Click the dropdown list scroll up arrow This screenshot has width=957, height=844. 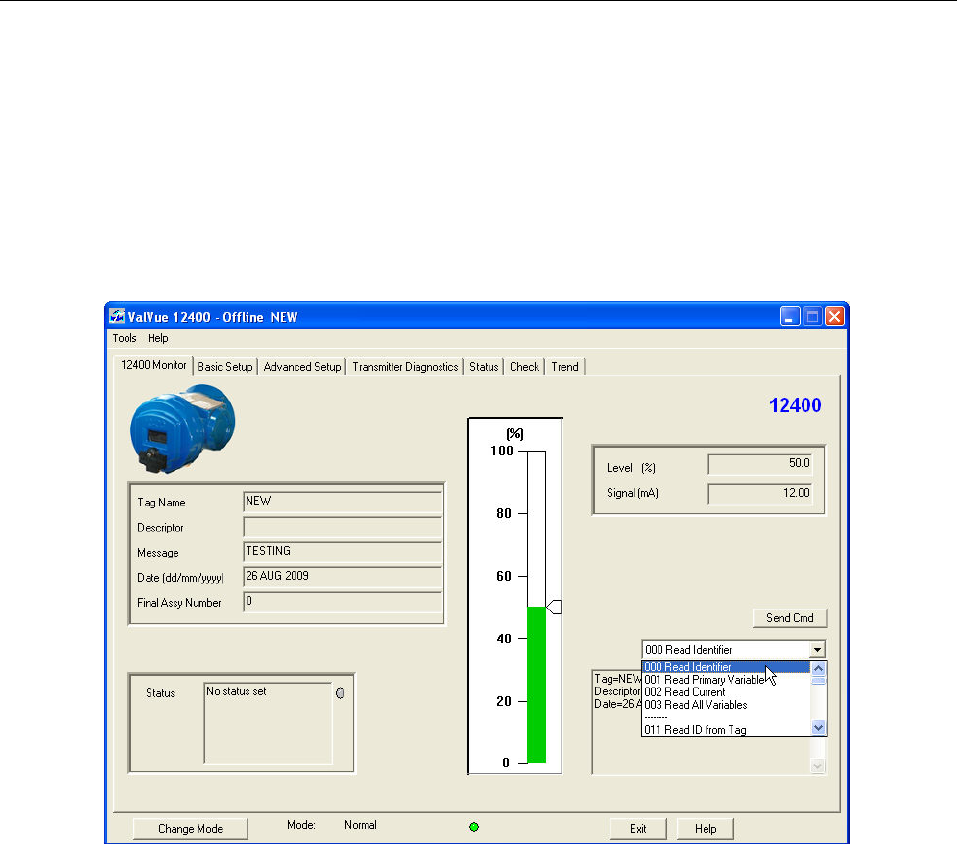click(818, 668)
